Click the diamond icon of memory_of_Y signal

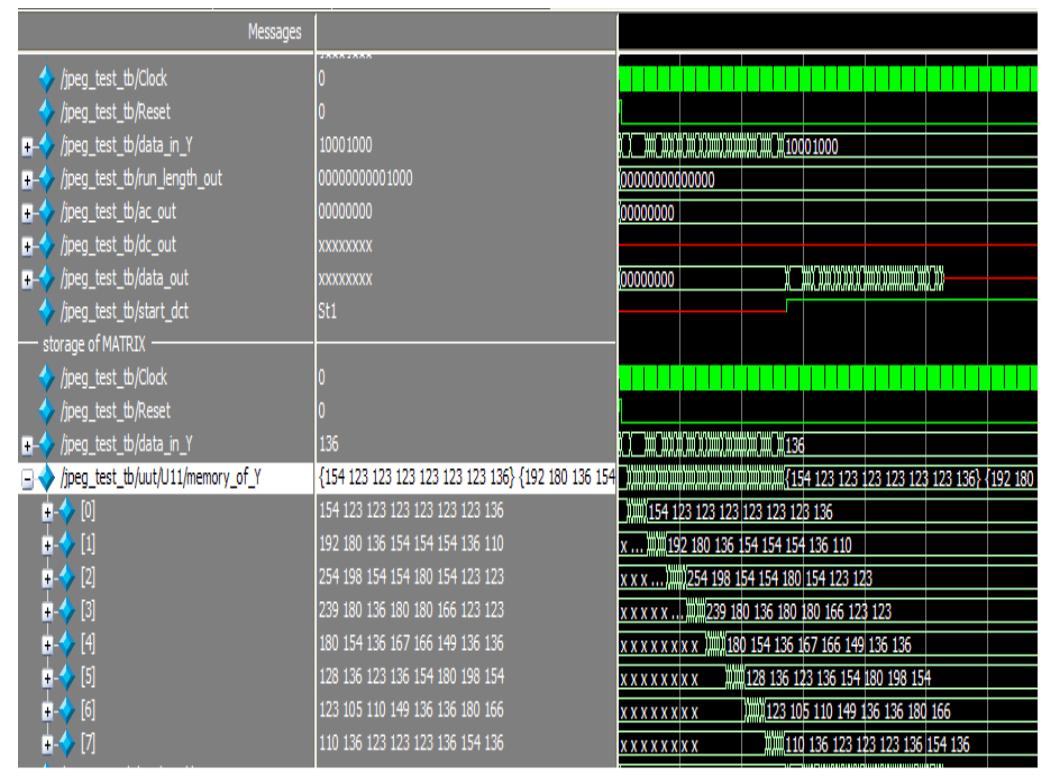point(46,477)
